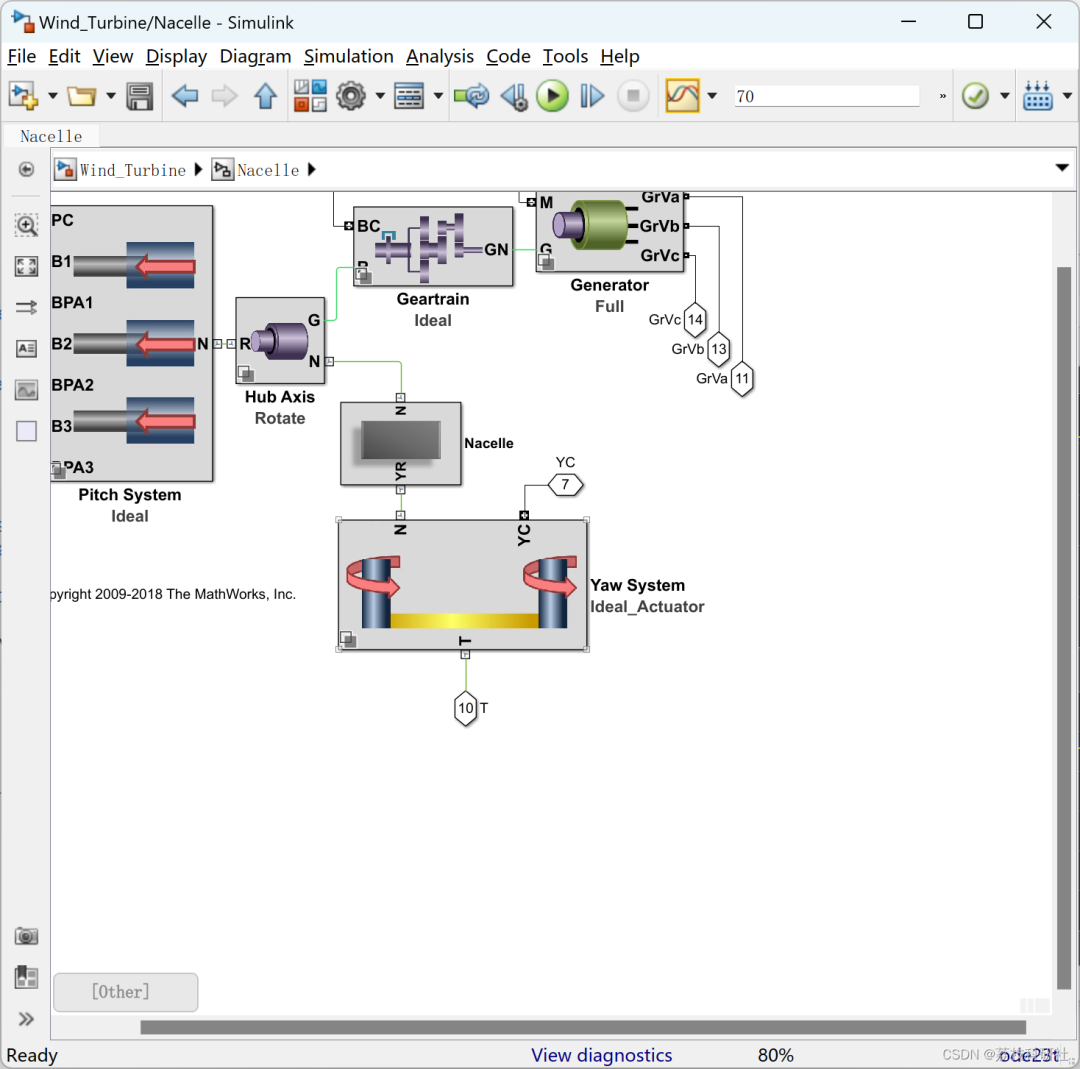The image size is (1080, 1069).
Task: Open the Simulation Data Inspector icon
Action: pyautogui.click(x=683, y=96)
